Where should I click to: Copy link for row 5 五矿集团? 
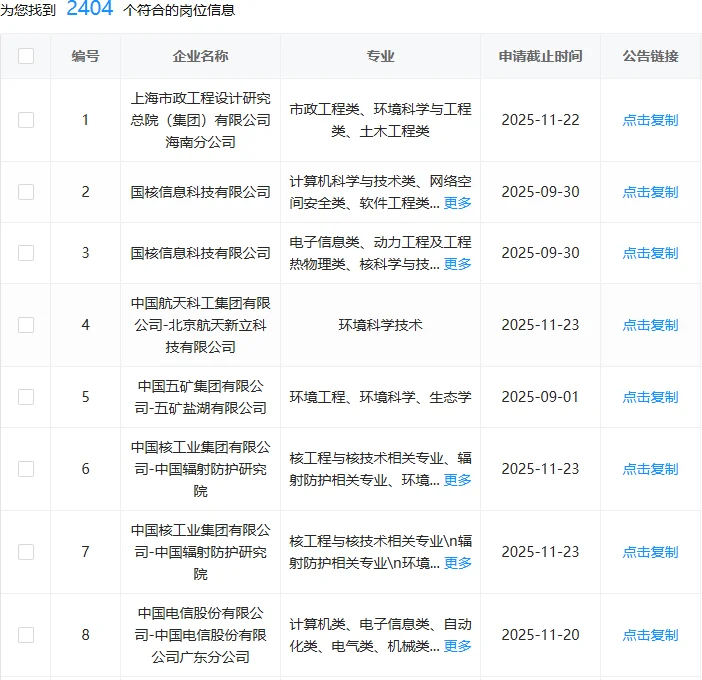[651, 397]
